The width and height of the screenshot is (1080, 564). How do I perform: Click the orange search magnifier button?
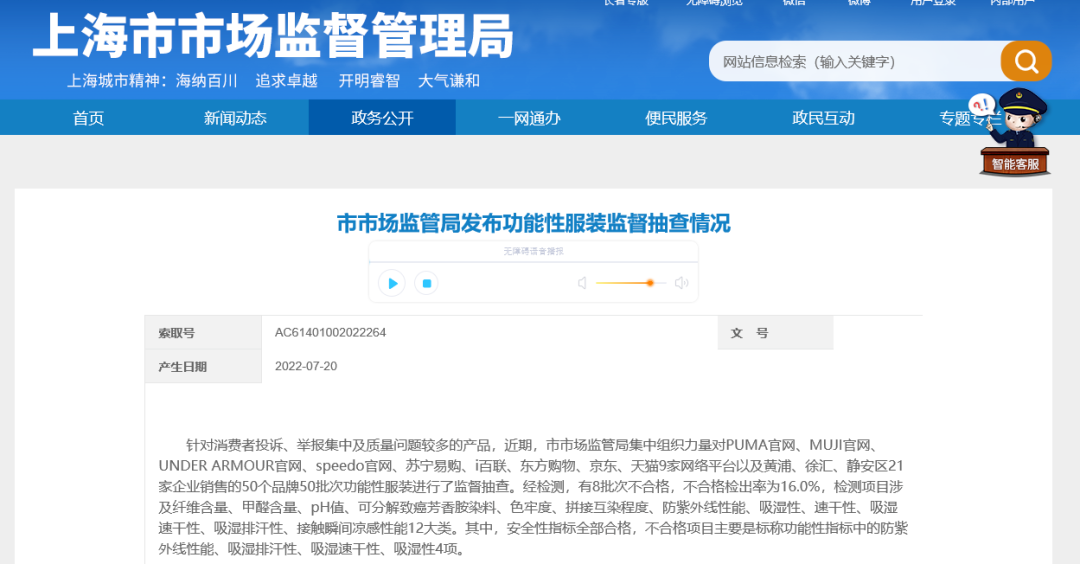point(1025,62)
